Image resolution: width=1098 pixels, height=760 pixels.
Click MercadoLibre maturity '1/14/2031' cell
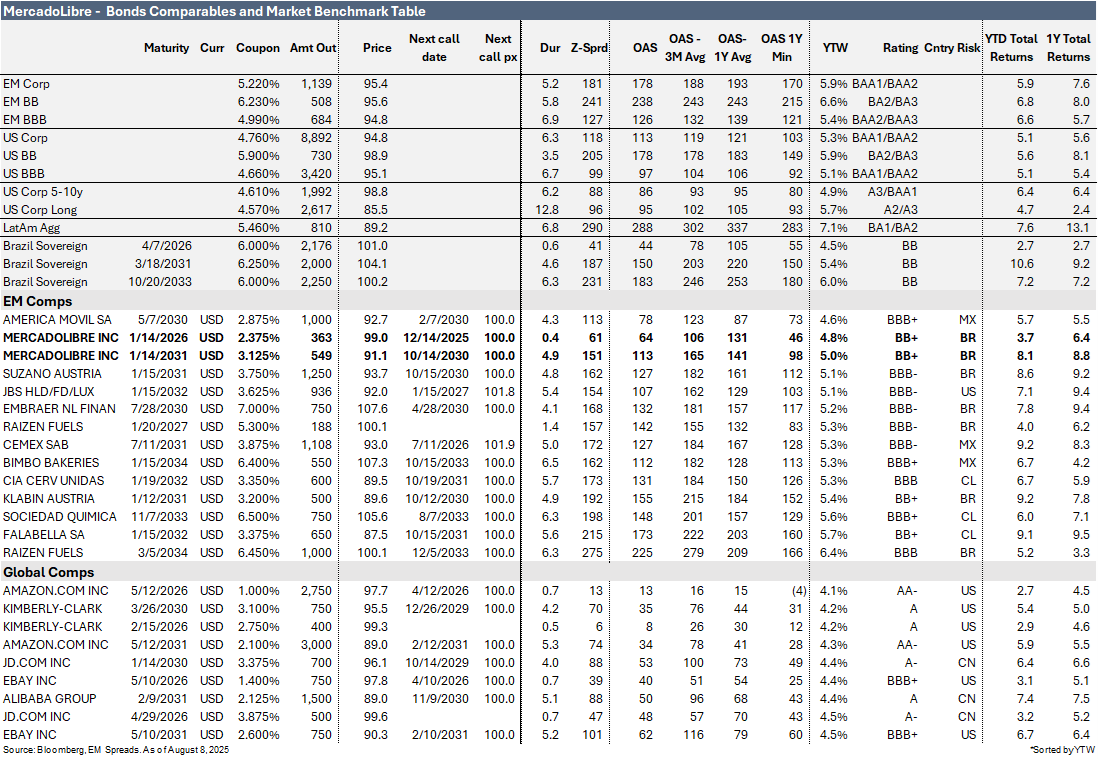(x=158, y=356)
